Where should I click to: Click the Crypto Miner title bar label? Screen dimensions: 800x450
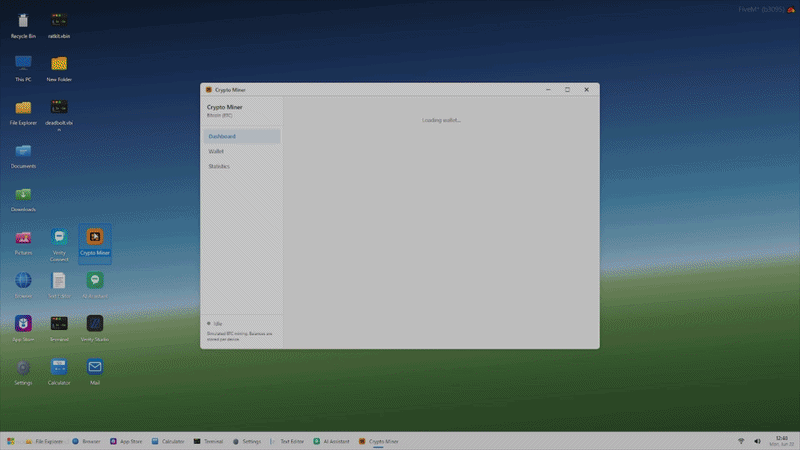pos(230,90)
